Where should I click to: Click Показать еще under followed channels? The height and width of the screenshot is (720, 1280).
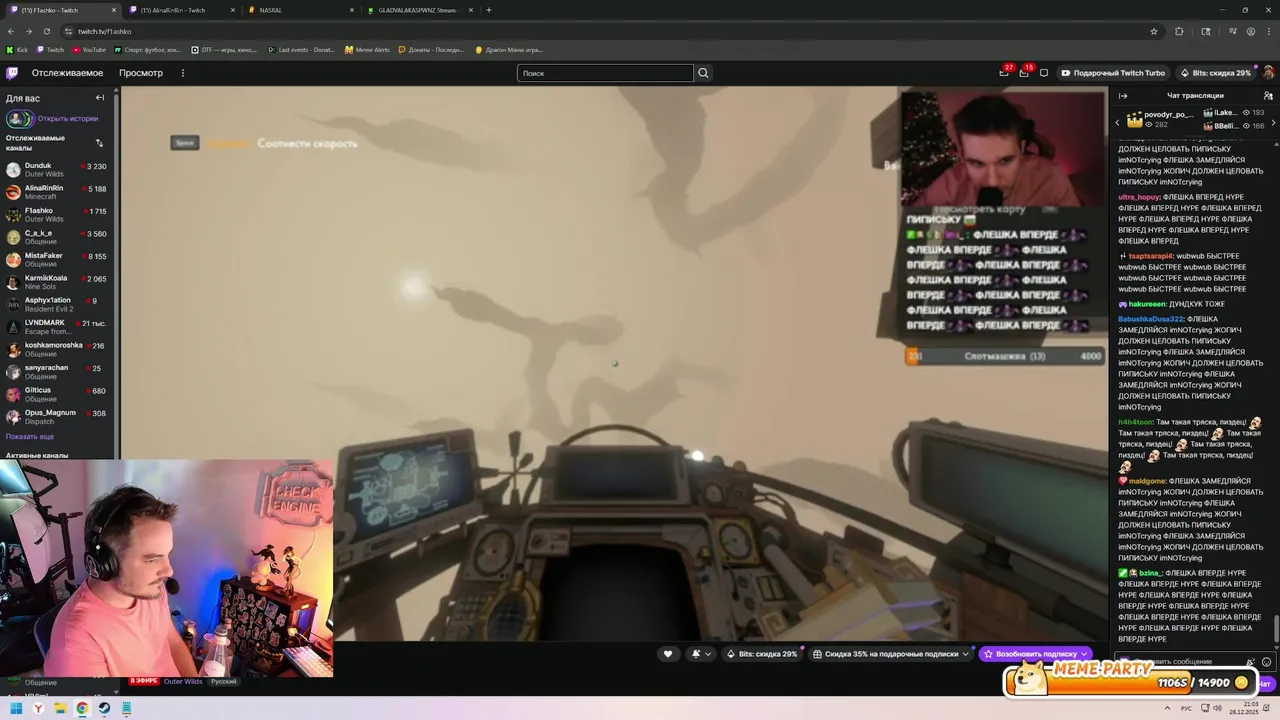pyautogui.click(x=30, y=437)
